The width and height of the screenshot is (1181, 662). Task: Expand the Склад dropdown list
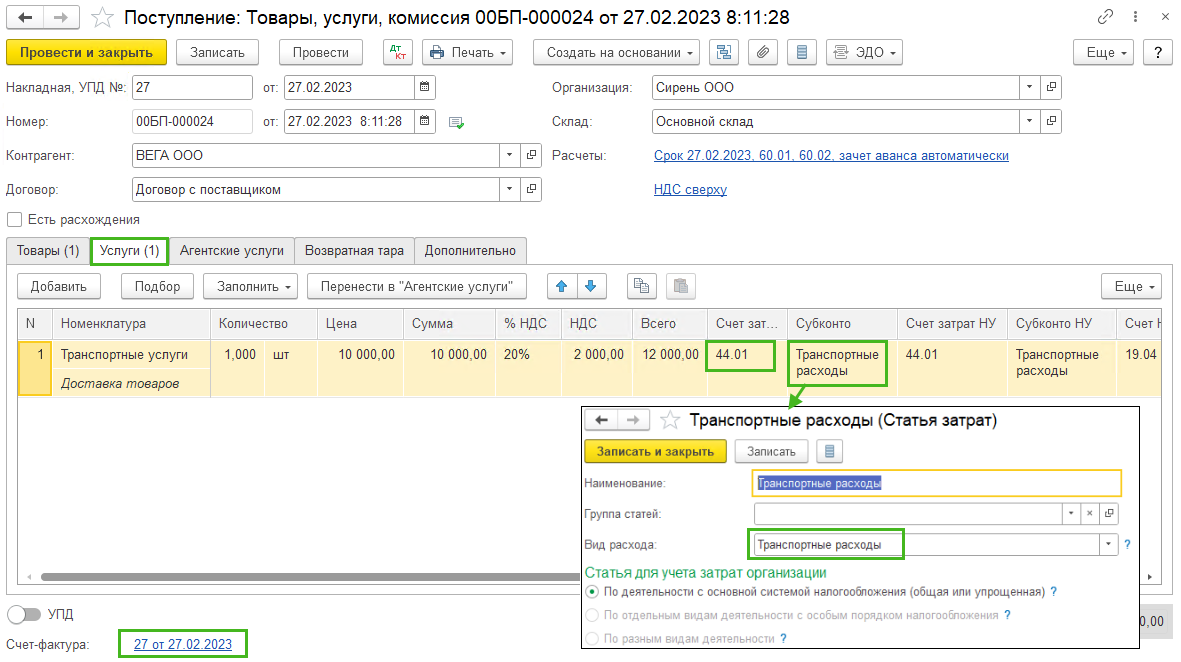click(x=1030, y=121)
